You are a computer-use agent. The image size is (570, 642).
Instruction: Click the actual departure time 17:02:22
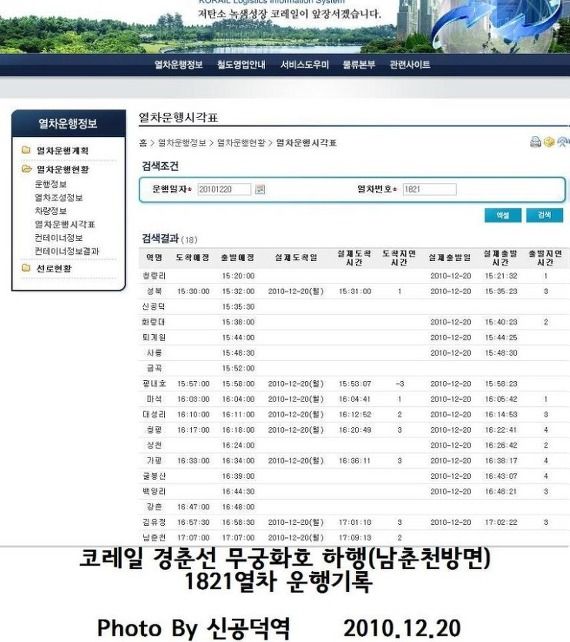(x=501, y=522)
